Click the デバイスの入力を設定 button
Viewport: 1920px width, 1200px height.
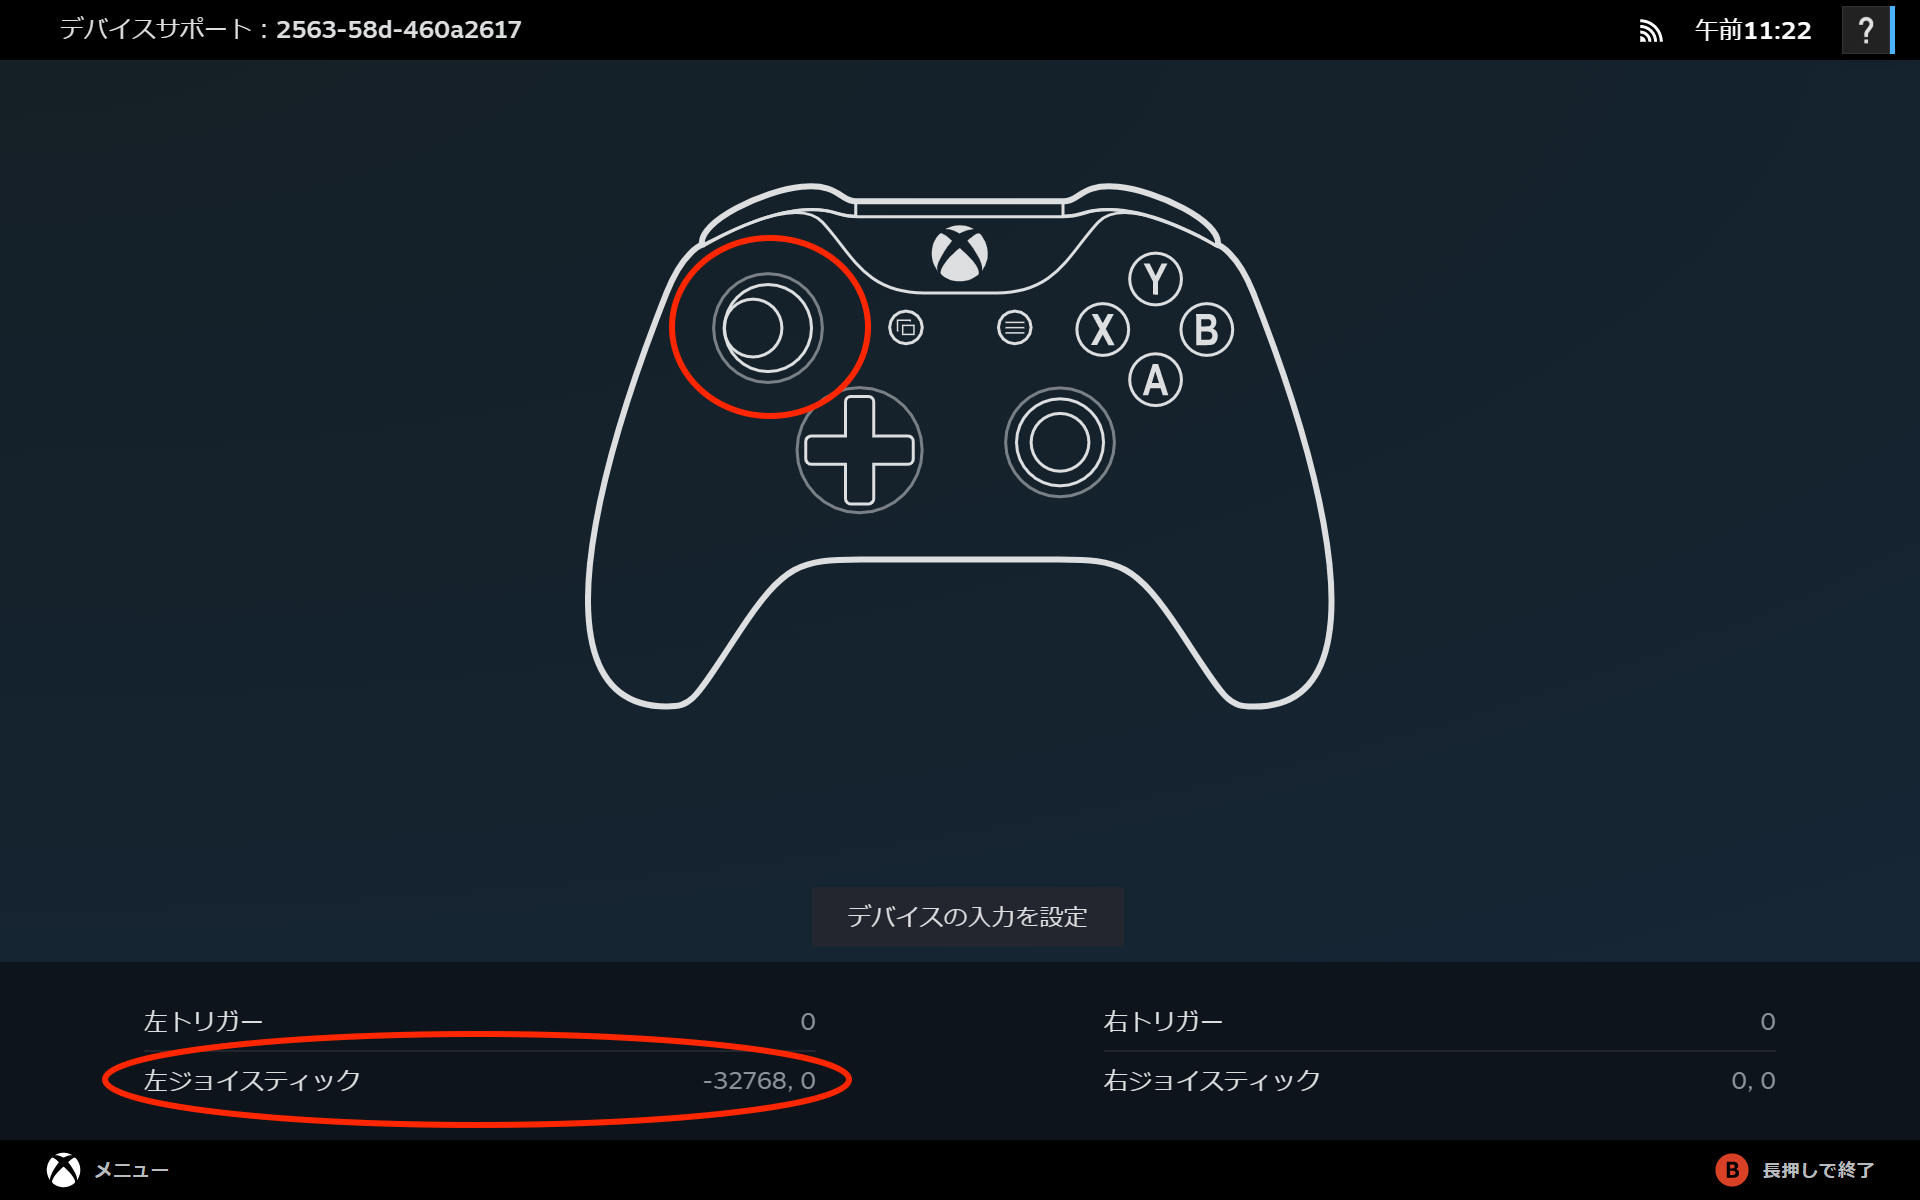click(967, 916)
